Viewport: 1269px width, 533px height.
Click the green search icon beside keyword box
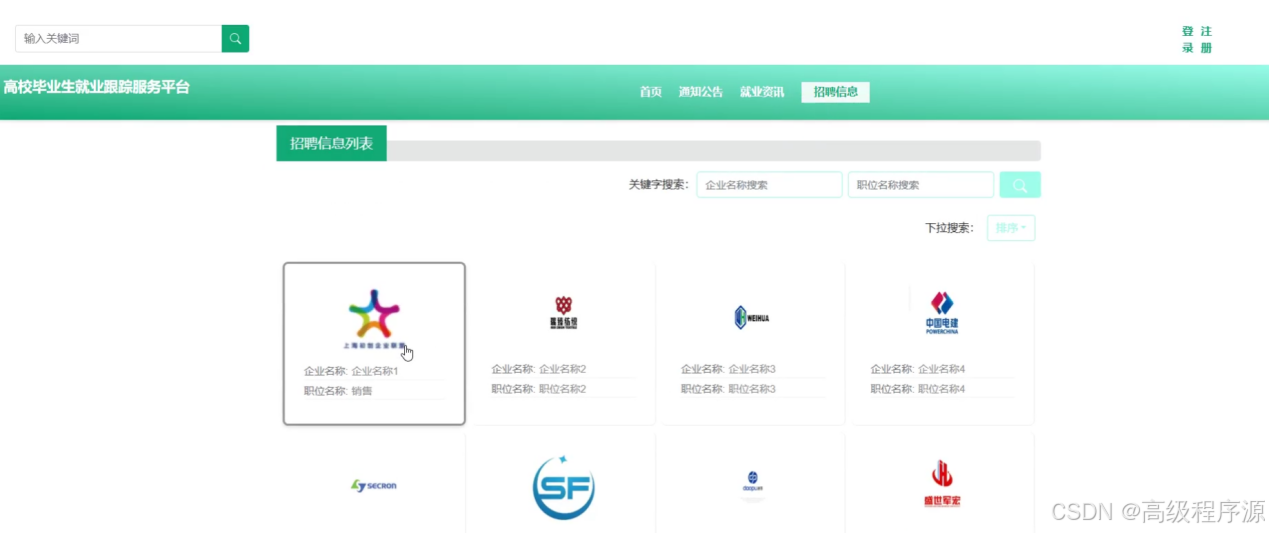235,39
